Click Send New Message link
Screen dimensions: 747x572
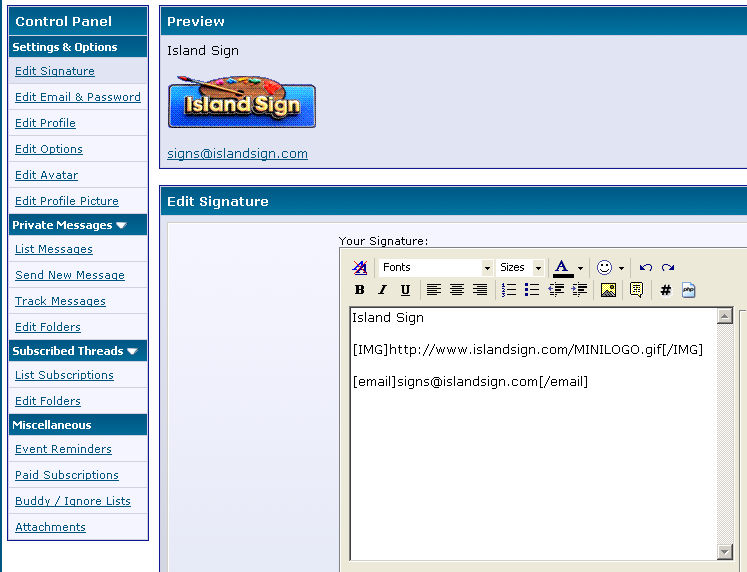(x=70, y=275)
